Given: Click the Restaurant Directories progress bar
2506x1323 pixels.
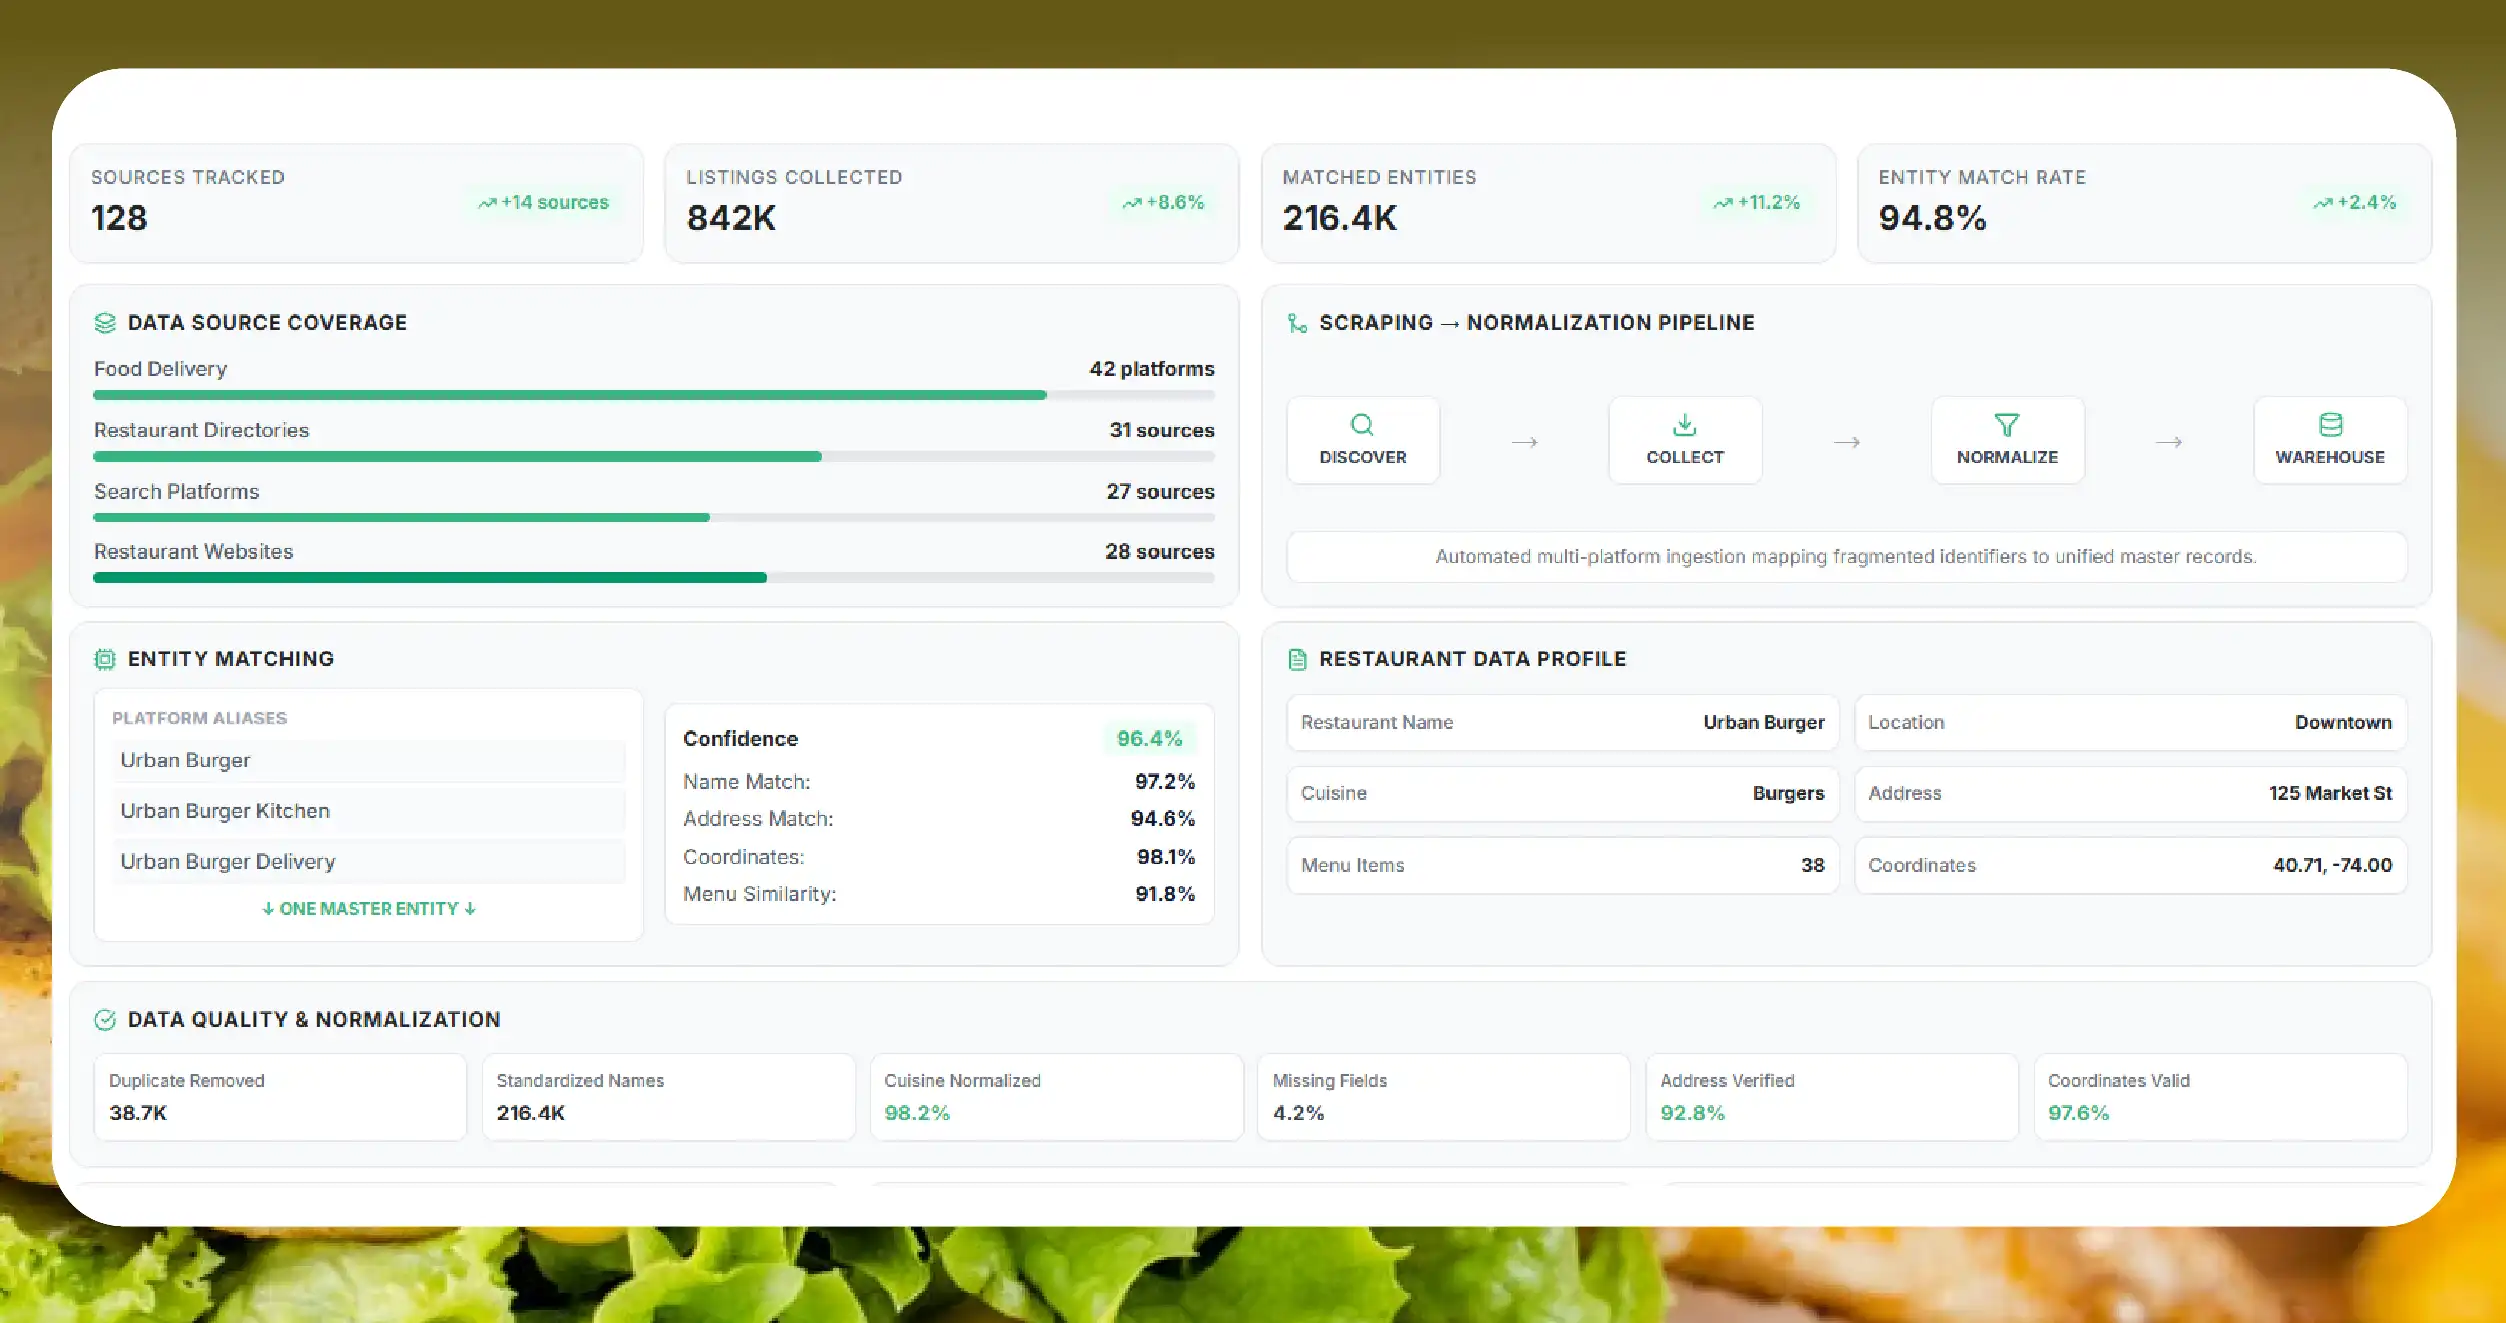Looking at the screenshot, I should click(654, 456).
